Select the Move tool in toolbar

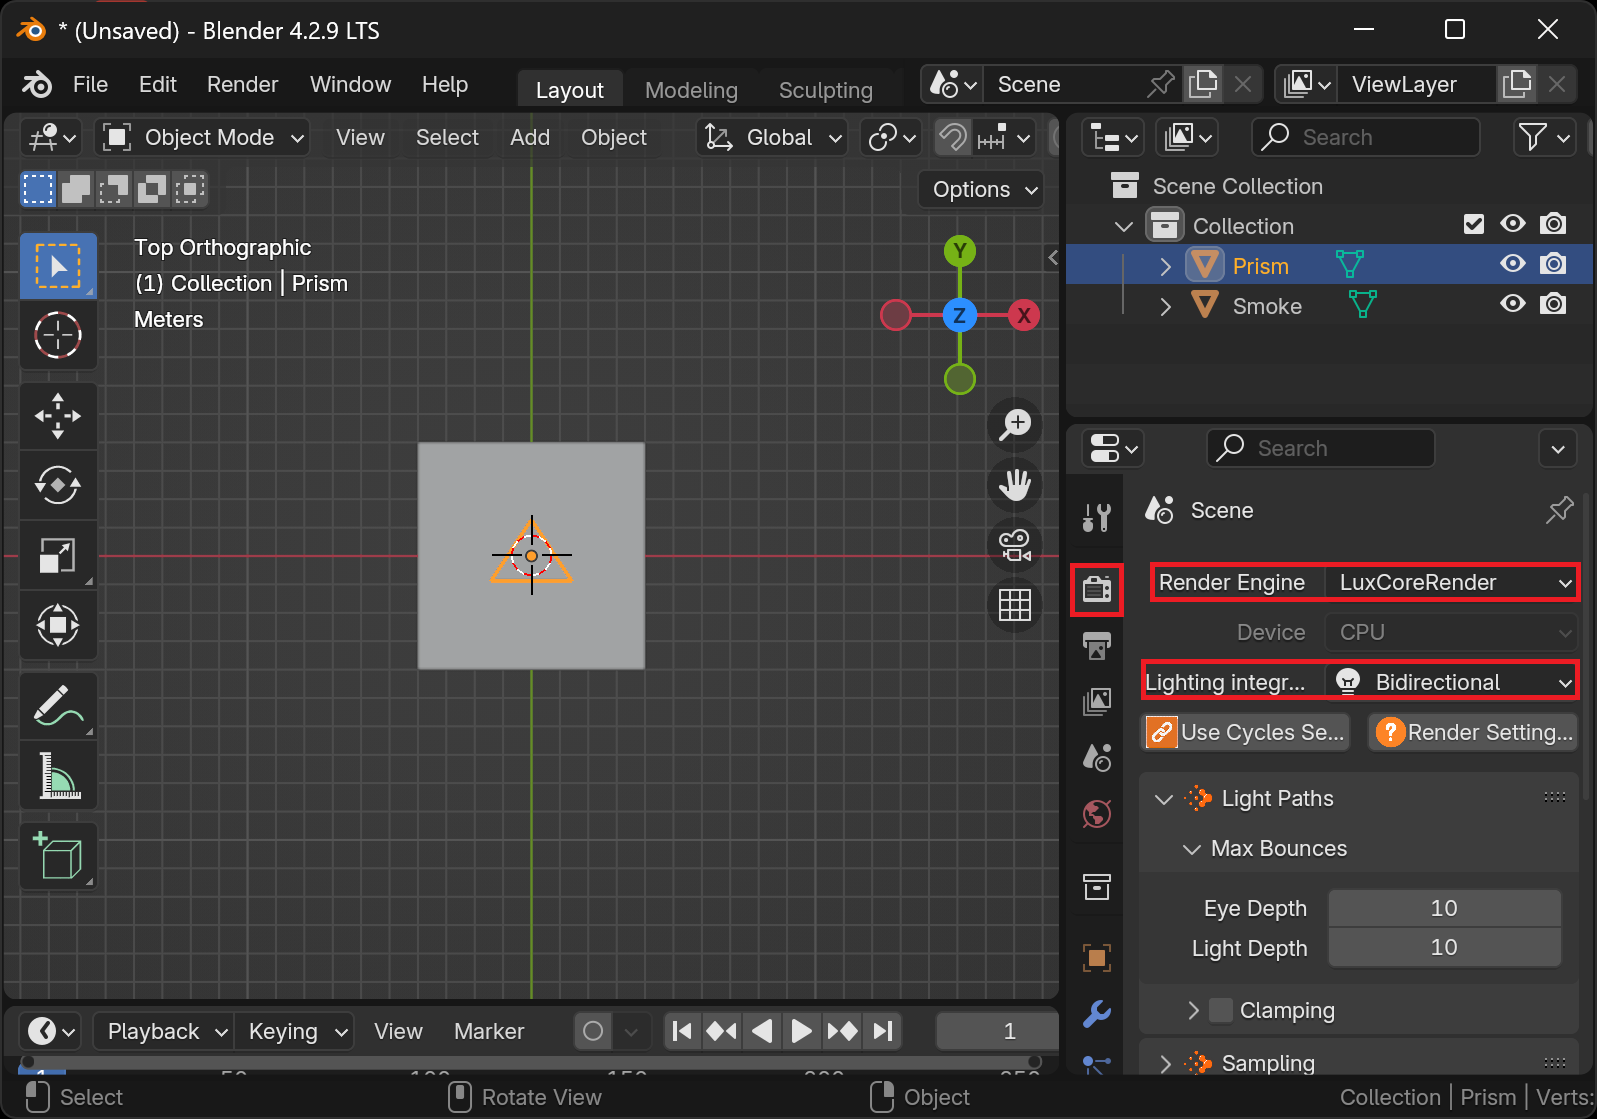point(58,416)
